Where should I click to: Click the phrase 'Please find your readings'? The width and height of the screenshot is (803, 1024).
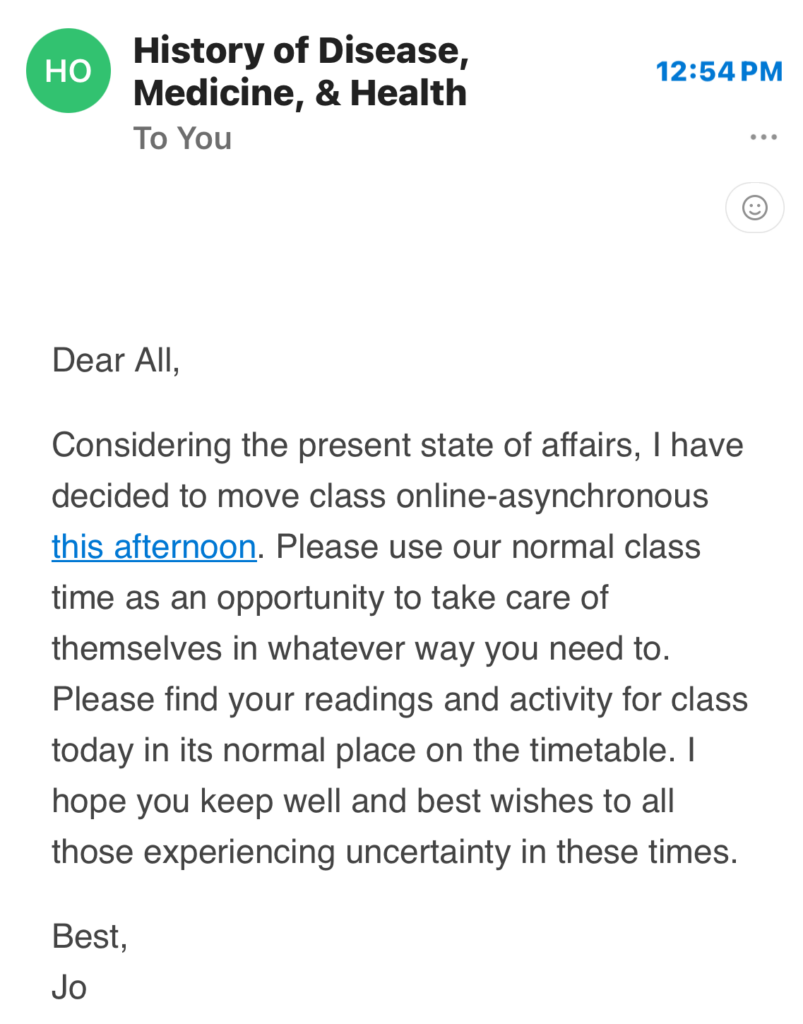click(242, 699)
